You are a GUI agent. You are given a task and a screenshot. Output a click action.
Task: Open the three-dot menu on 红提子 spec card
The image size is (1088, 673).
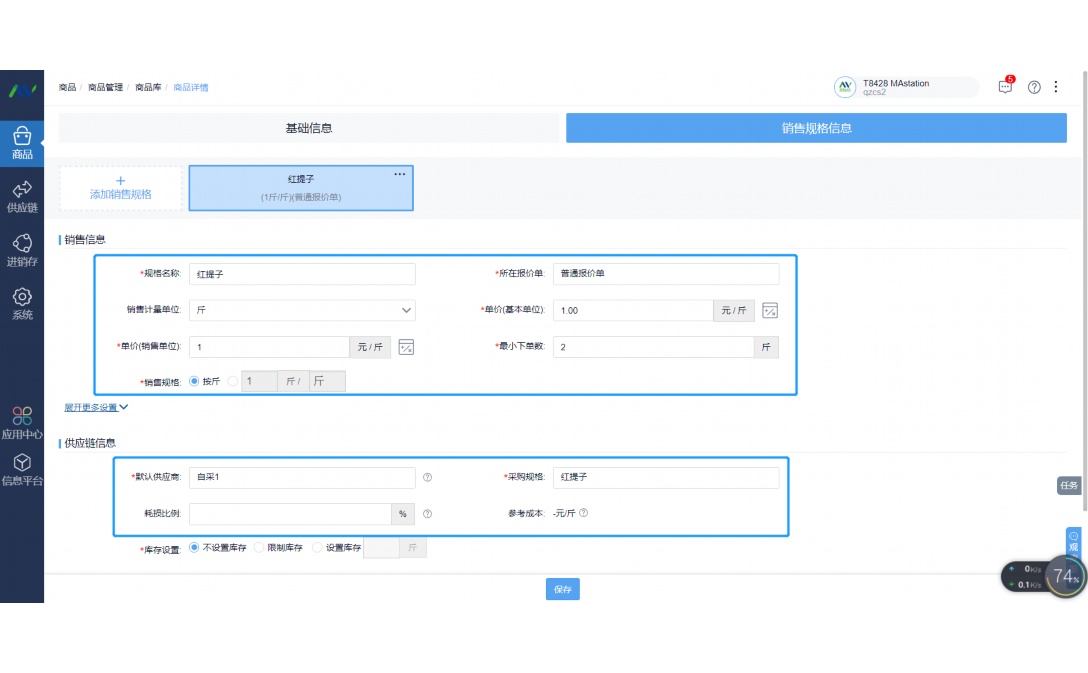click(399, 173)
